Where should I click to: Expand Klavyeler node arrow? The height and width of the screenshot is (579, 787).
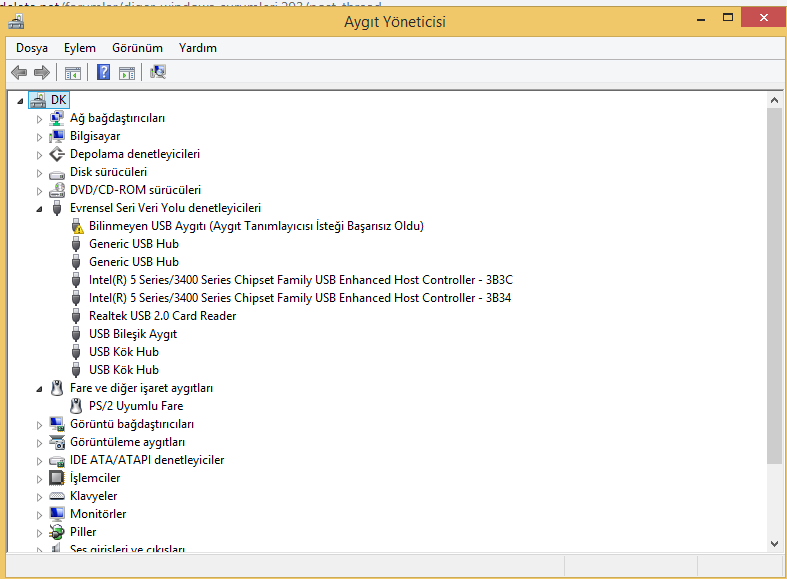39,498
